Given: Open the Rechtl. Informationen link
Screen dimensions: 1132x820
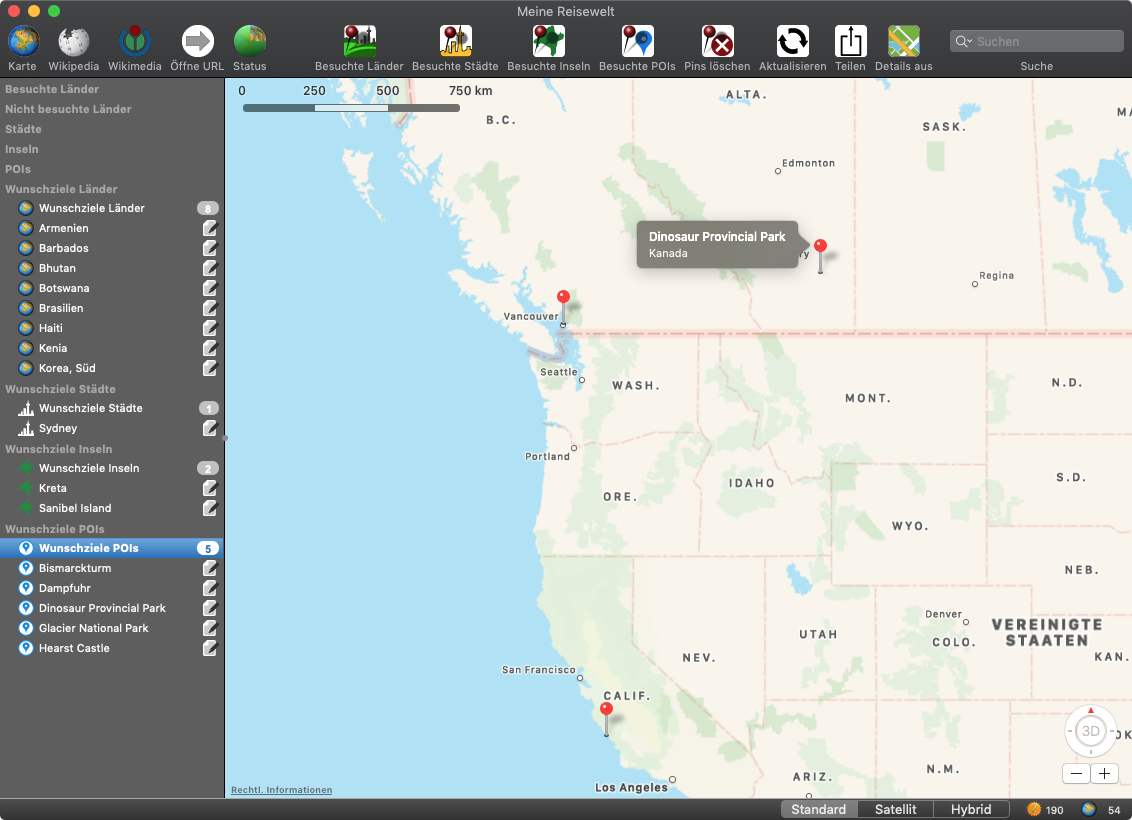Looking at the screenshot, I should pyautogui.click(x=281, y=790).
